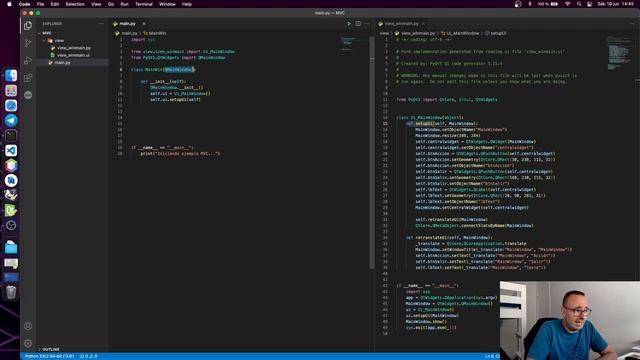The width and height of the screenshot is (640, 360).
Task: Click MainWin breadcrumb in main.py editor
Action: point(155,33)
